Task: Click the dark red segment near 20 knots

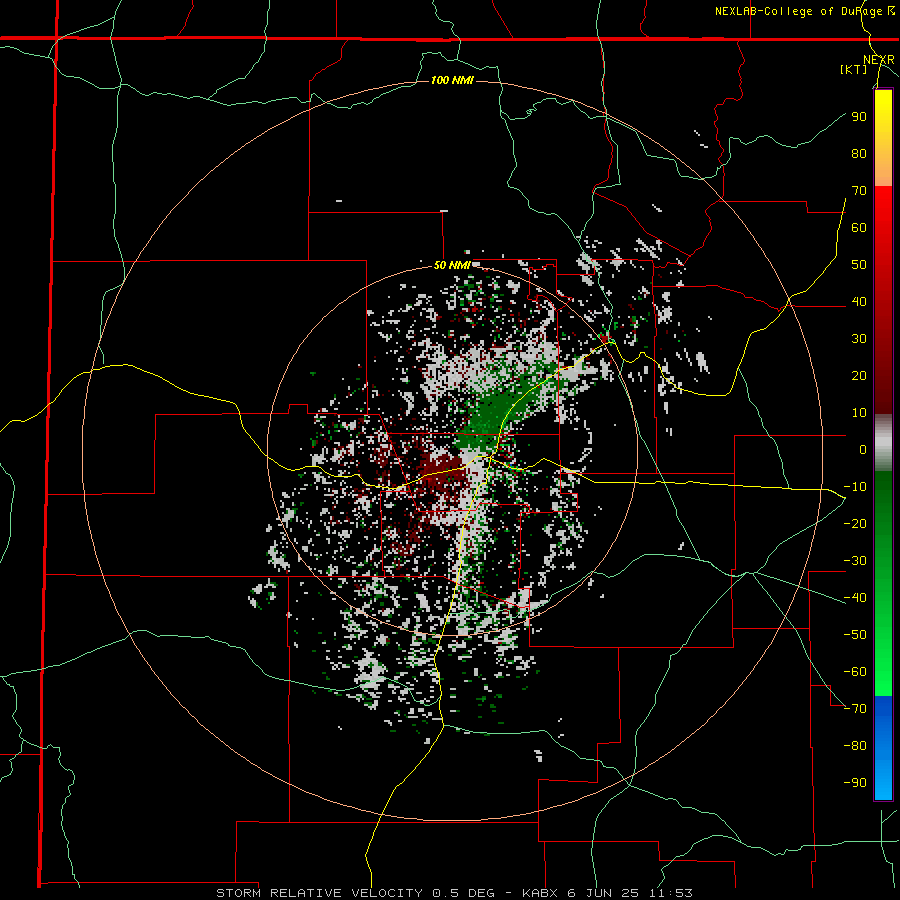Action: coord(883,376)
